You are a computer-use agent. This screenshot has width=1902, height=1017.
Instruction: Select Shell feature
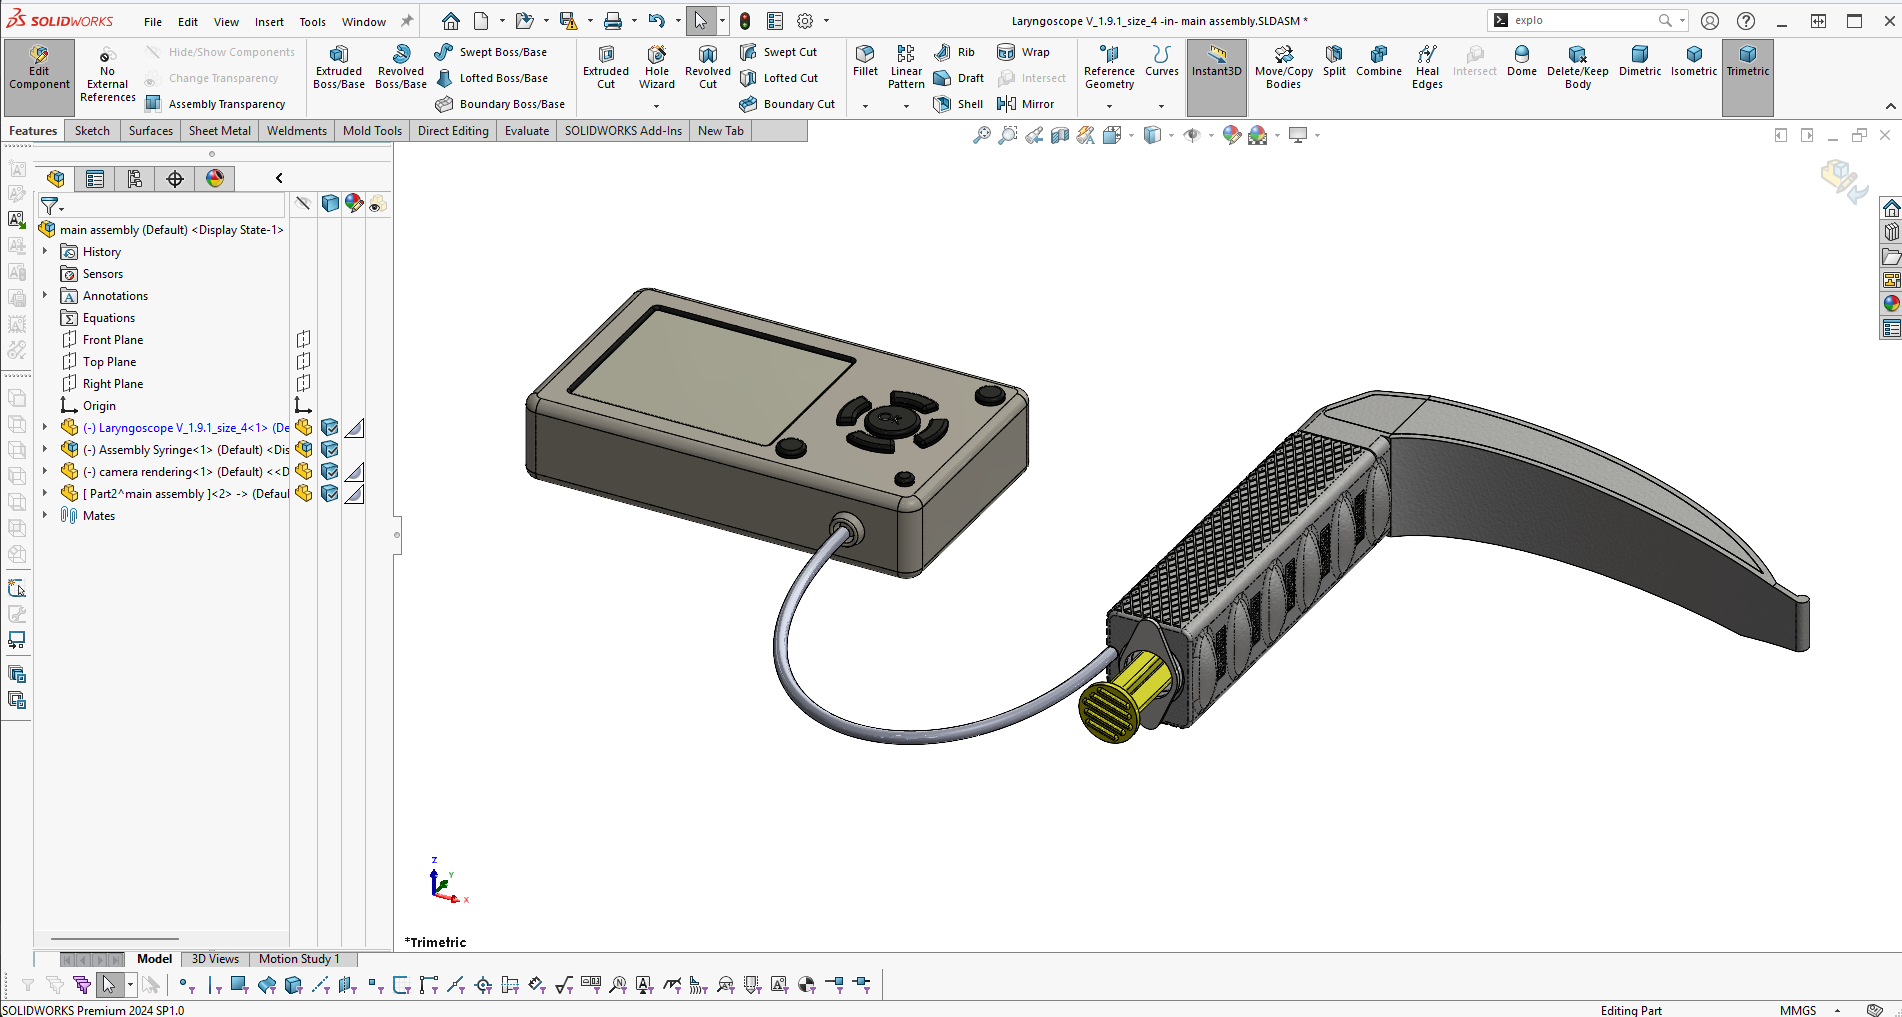pos(958,104)
